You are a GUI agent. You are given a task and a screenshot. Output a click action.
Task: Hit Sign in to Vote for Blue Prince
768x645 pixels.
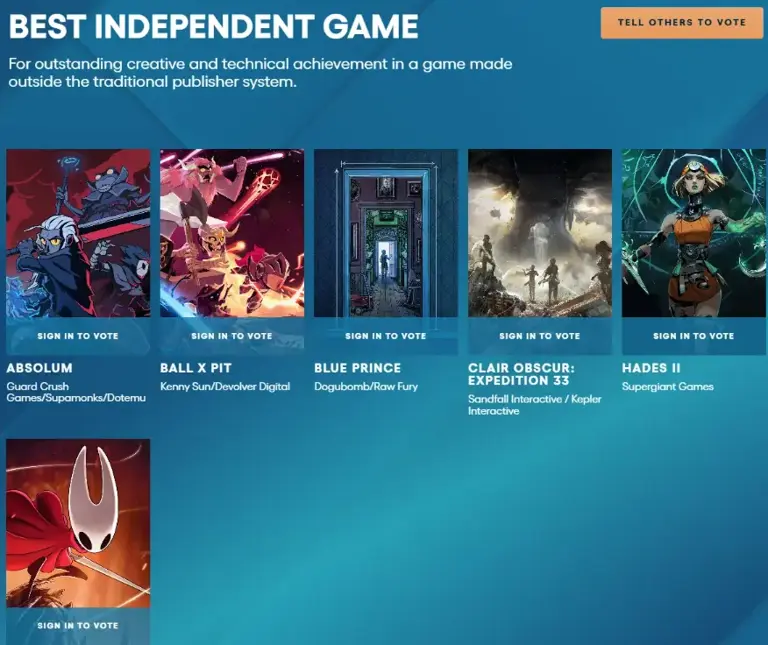click(386, 336)
